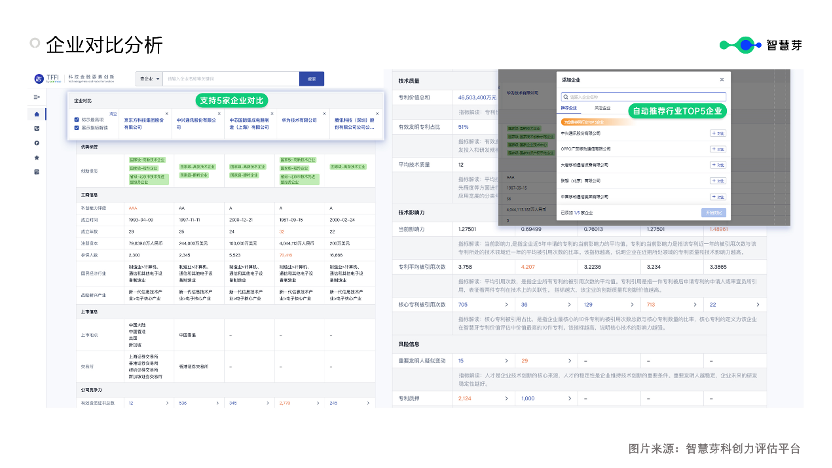Remove the first company from the comparison header
Viewport: 832px width, 468px height.
pyautogui.click(x=167, y=114)
